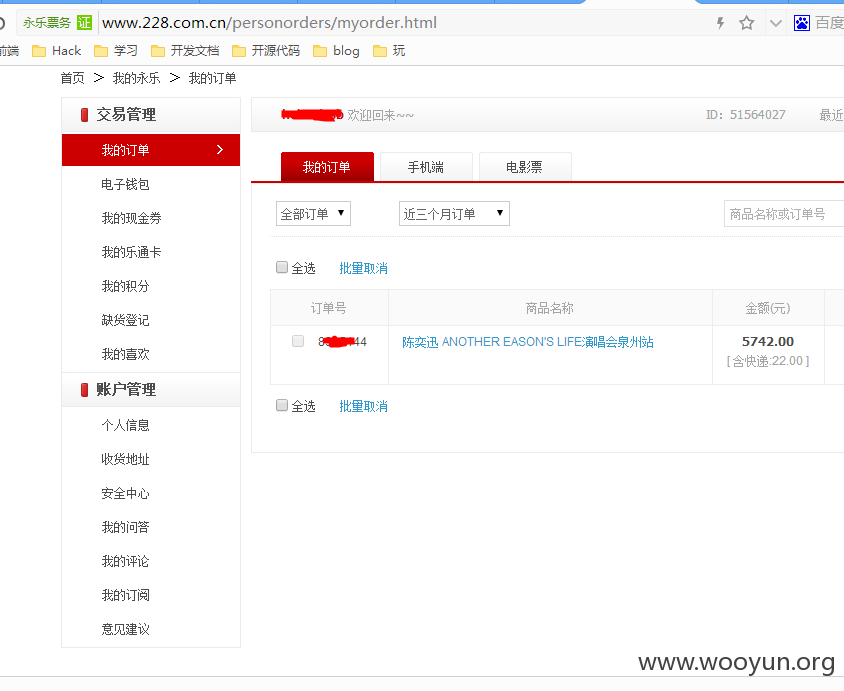Screen dimensions: 844x691
Task: Open 安全中心 in account management
Action: click(x=125, y=493)
